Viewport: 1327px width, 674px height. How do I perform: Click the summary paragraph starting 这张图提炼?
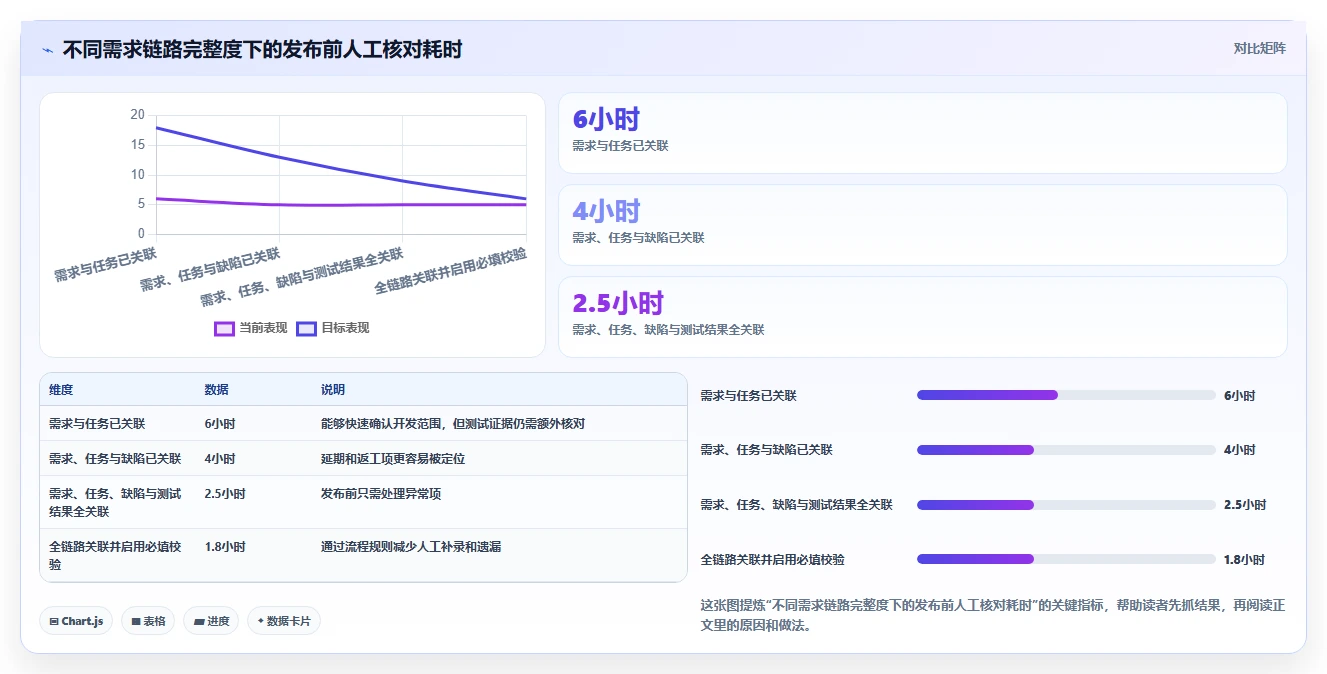[993, 616]
